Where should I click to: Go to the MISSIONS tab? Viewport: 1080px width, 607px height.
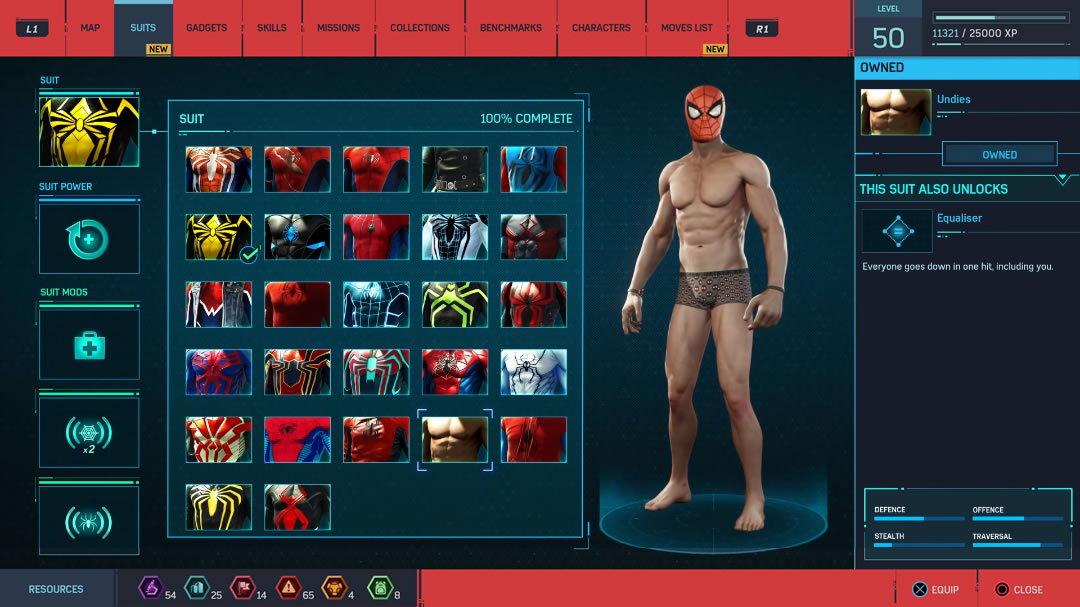point(338,28)
